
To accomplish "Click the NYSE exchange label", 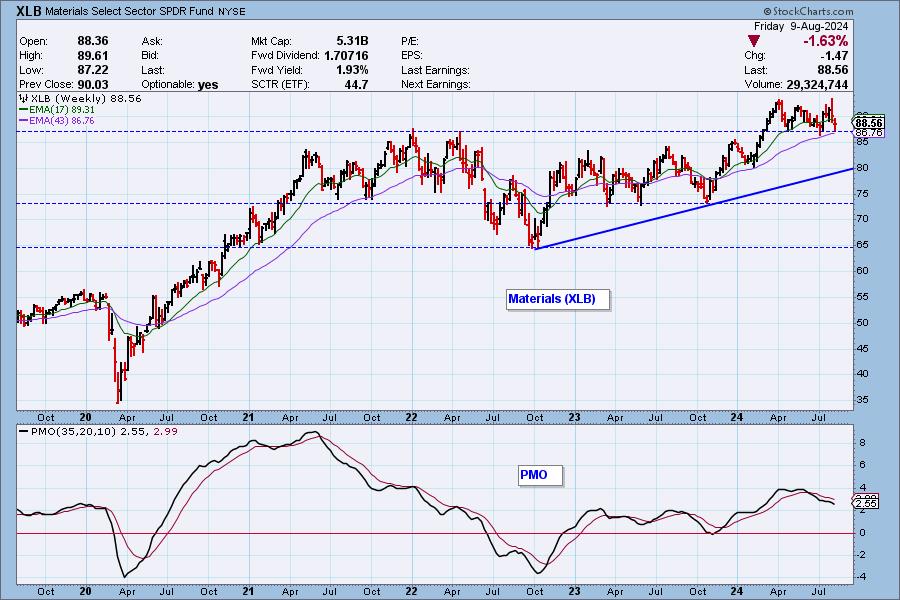I will 232,11.
